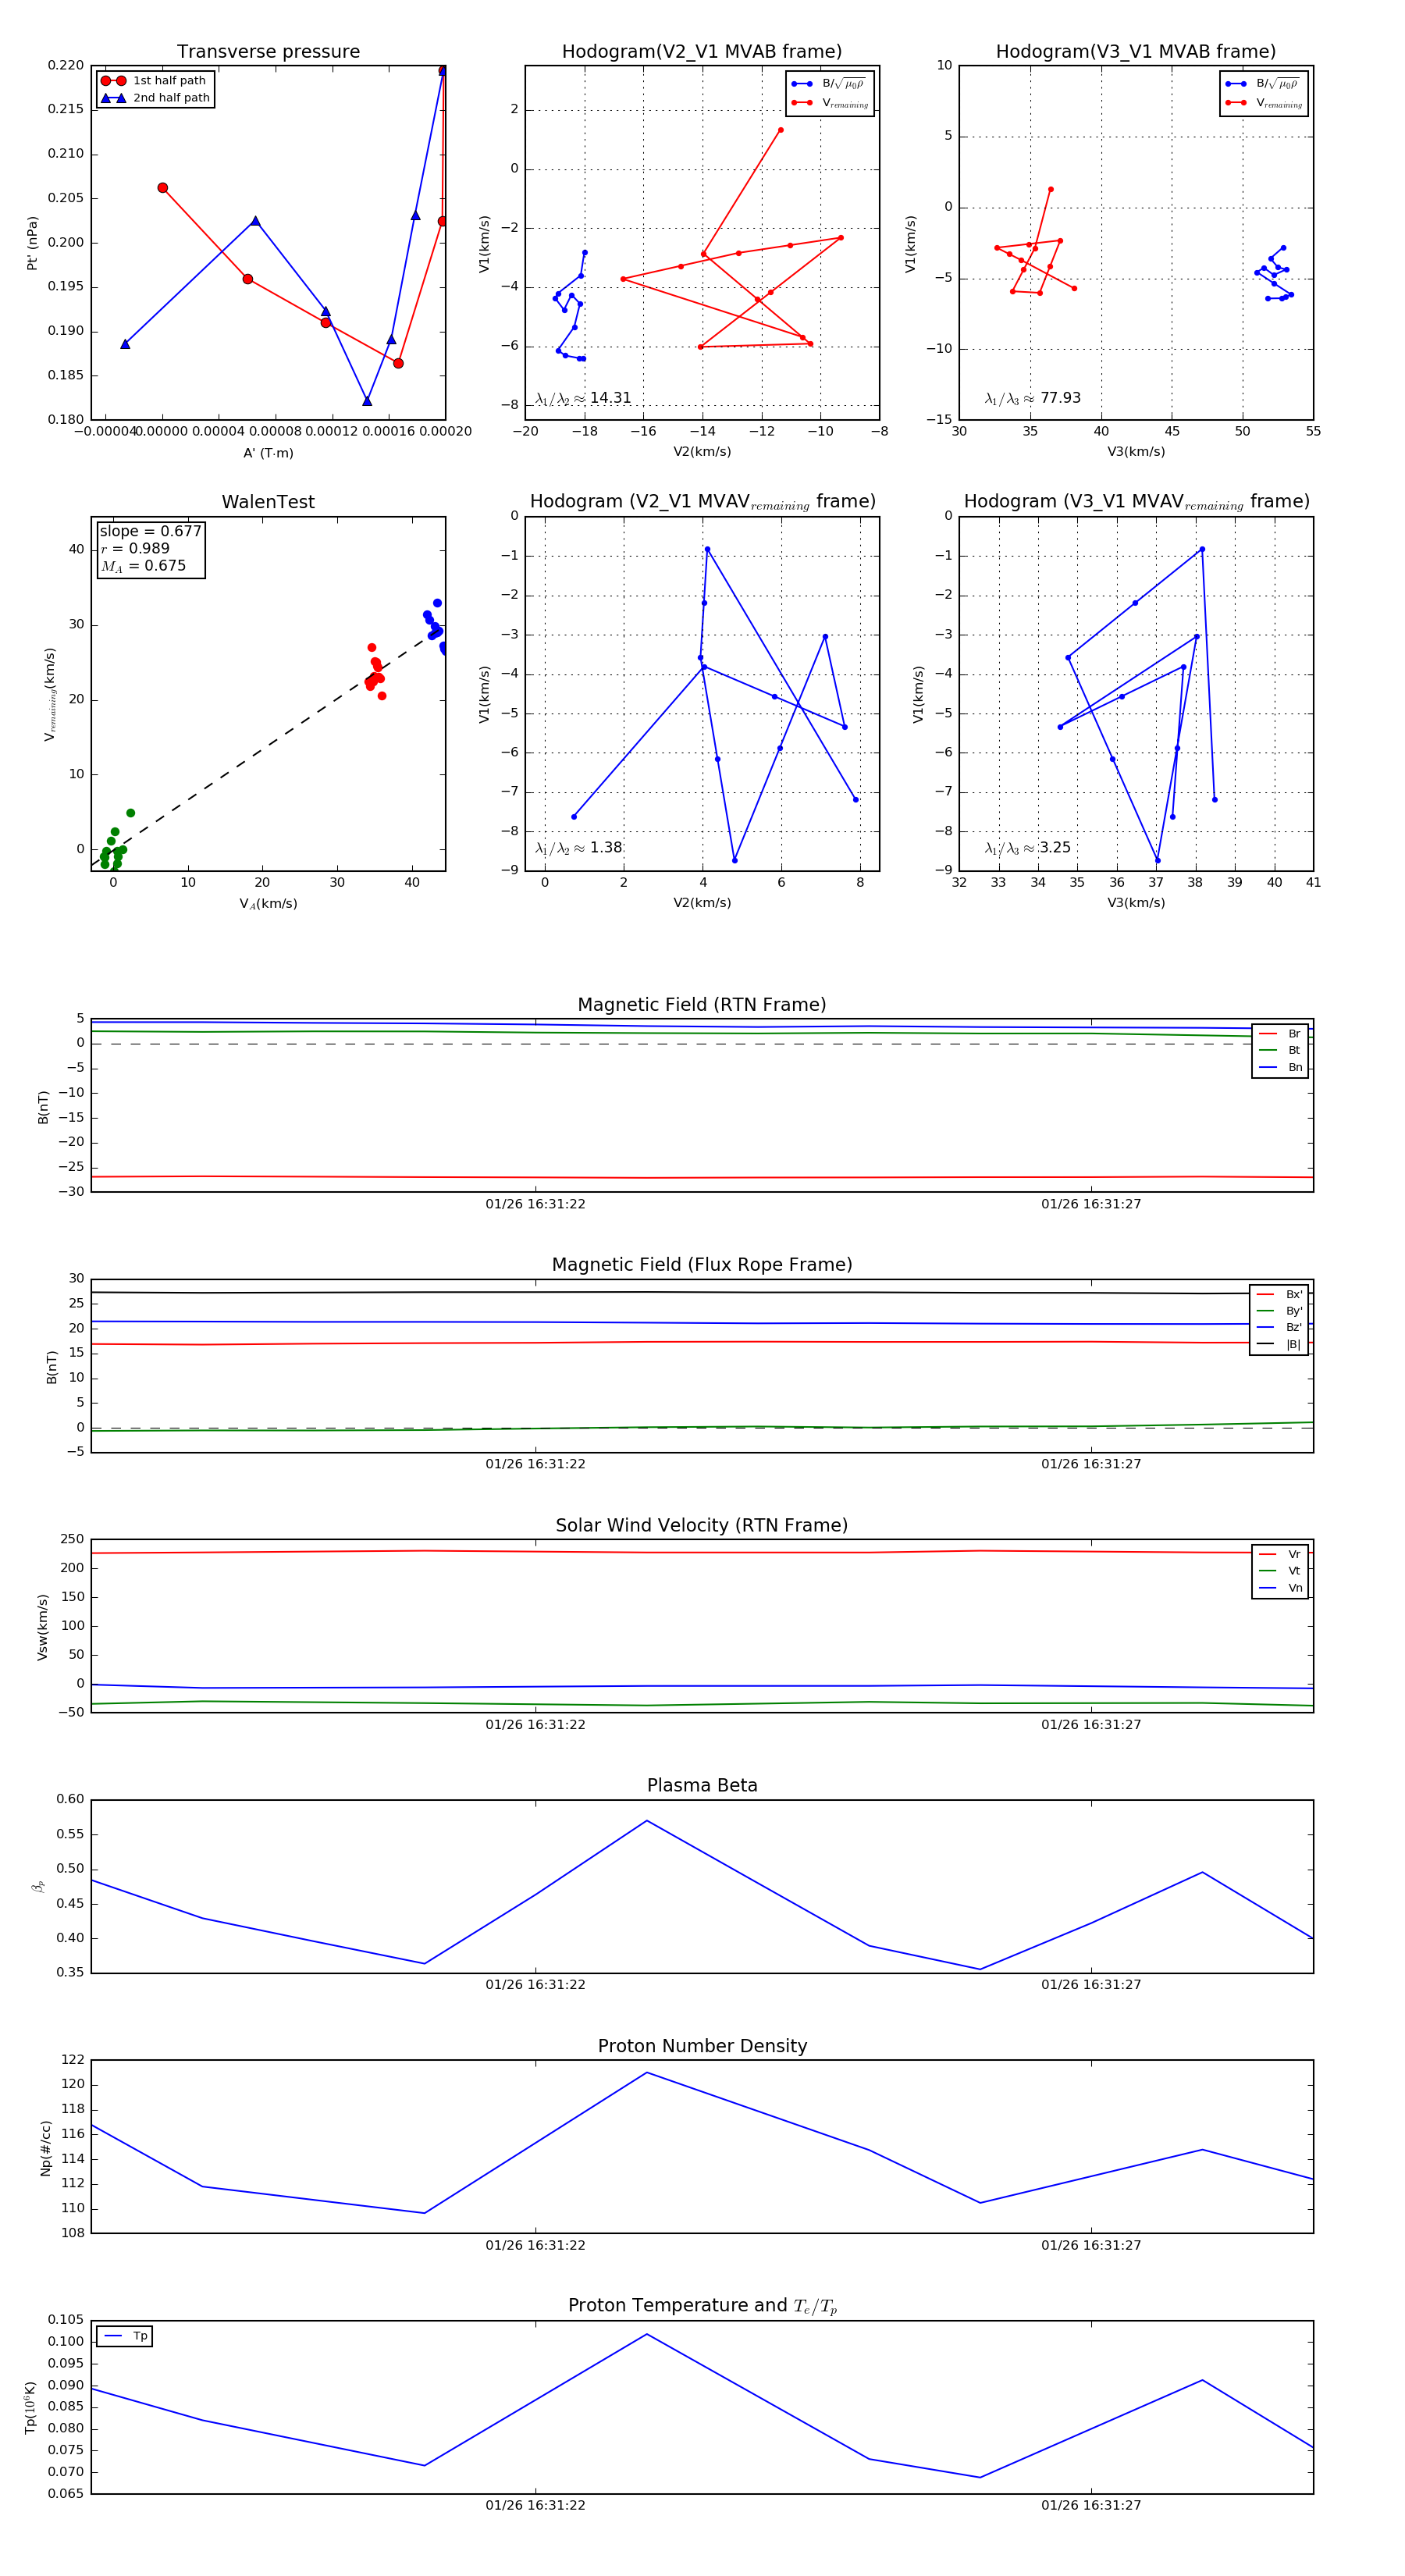Click the 'Br' legend entry
This screenshot has height=2576, width=1405.
coord(1280,1034)
